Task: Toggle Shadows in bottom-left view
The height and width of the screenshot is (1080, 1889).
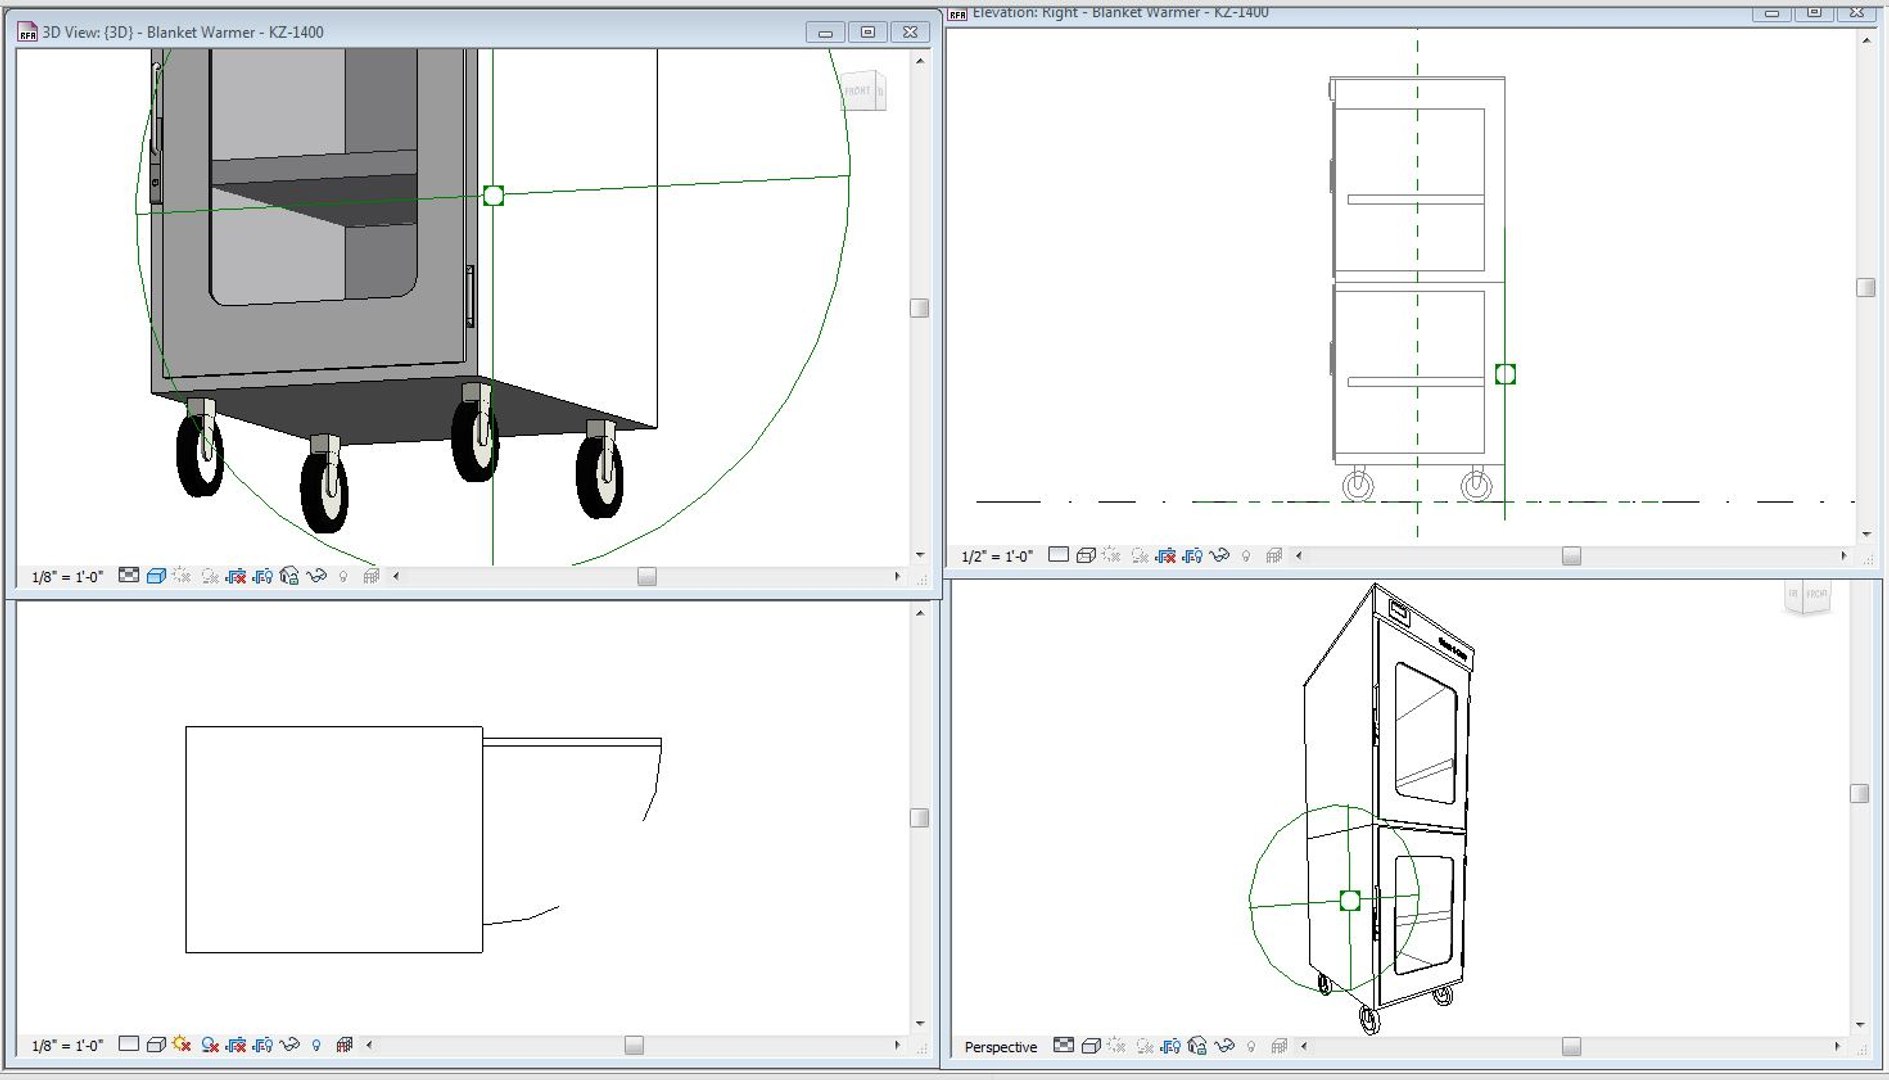Action: (x=210, y=1044)
